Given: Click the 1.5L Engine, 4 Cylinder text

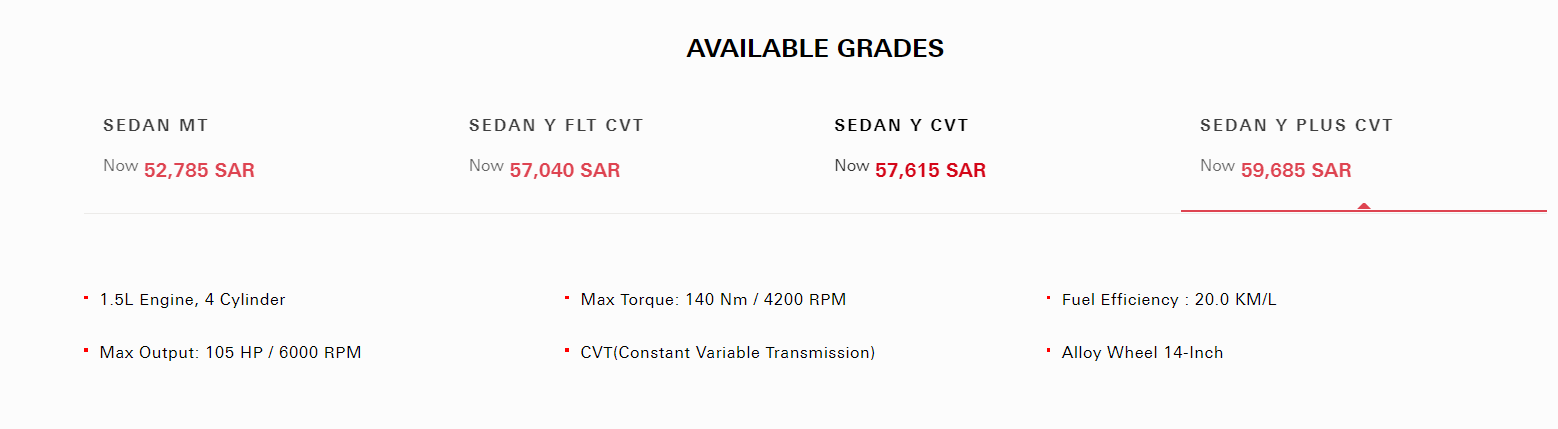Looking at the screenshot, I should tap(192, 300).
